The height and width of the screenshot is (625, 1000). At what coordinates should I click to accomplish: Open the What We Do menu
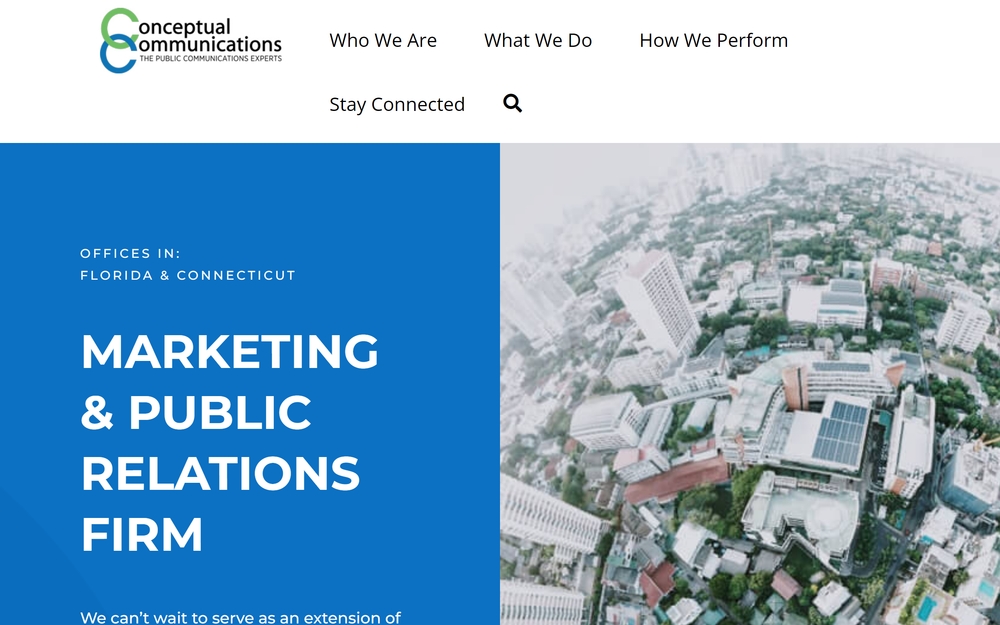click(538, 40)
